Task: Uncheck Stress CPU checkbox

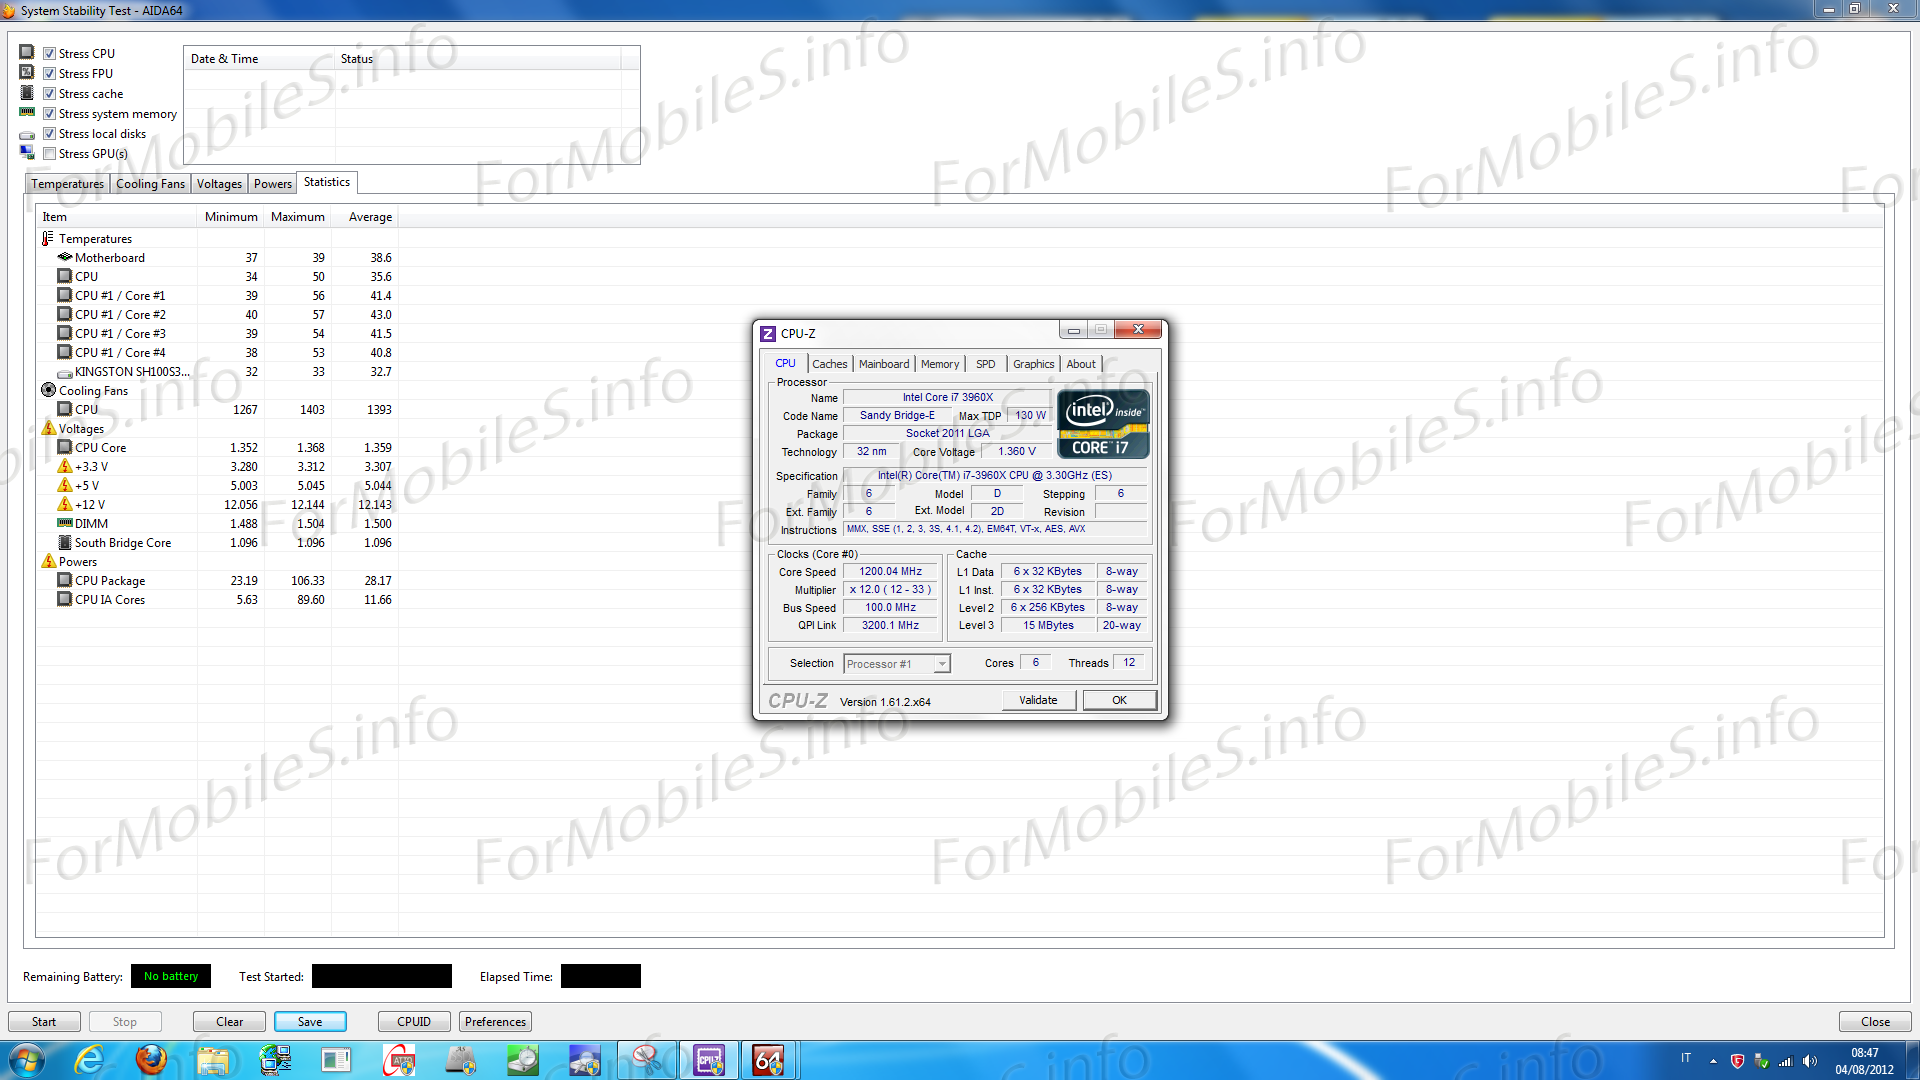Action: 49,54
